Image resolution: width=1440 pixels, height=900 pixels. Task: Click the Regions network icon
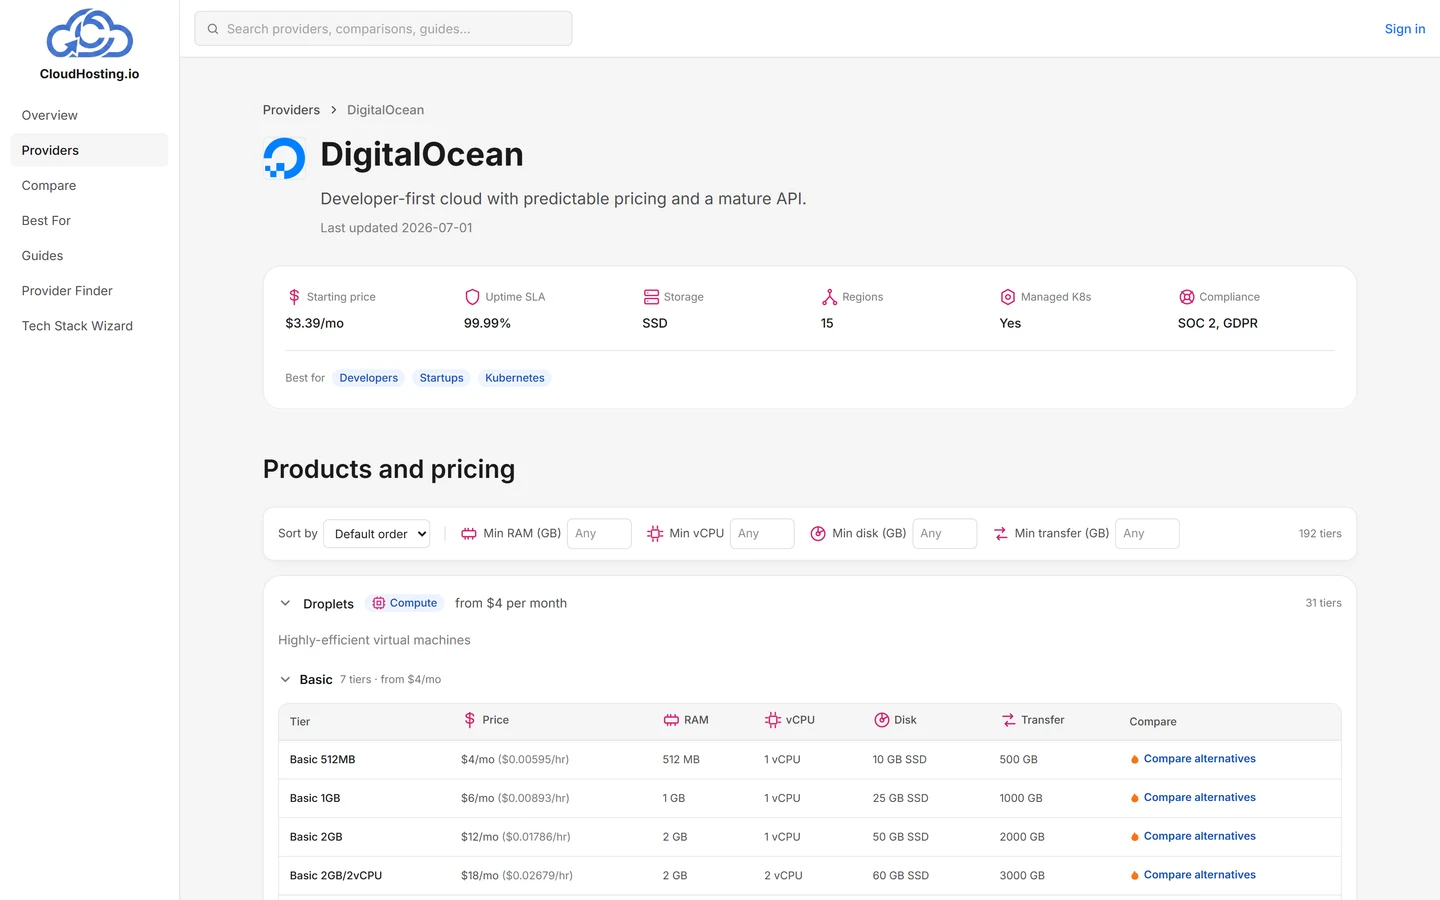pyautogui.click(x=829, y=297)
